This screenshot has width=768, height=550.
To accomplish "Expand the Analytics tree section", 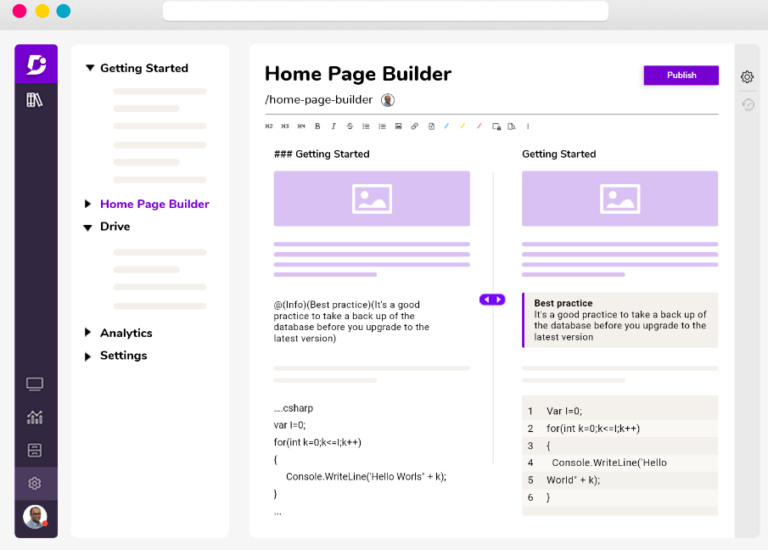I will (89, 333).
